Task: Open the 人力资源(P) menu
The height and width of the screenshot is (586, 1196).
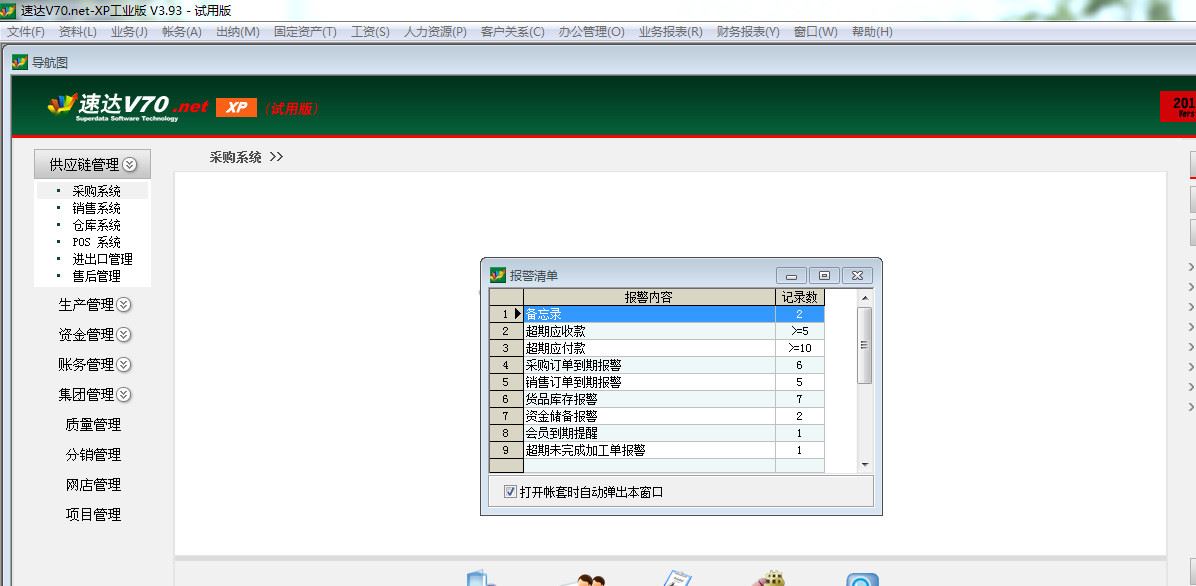Action: tap(435, 31)
